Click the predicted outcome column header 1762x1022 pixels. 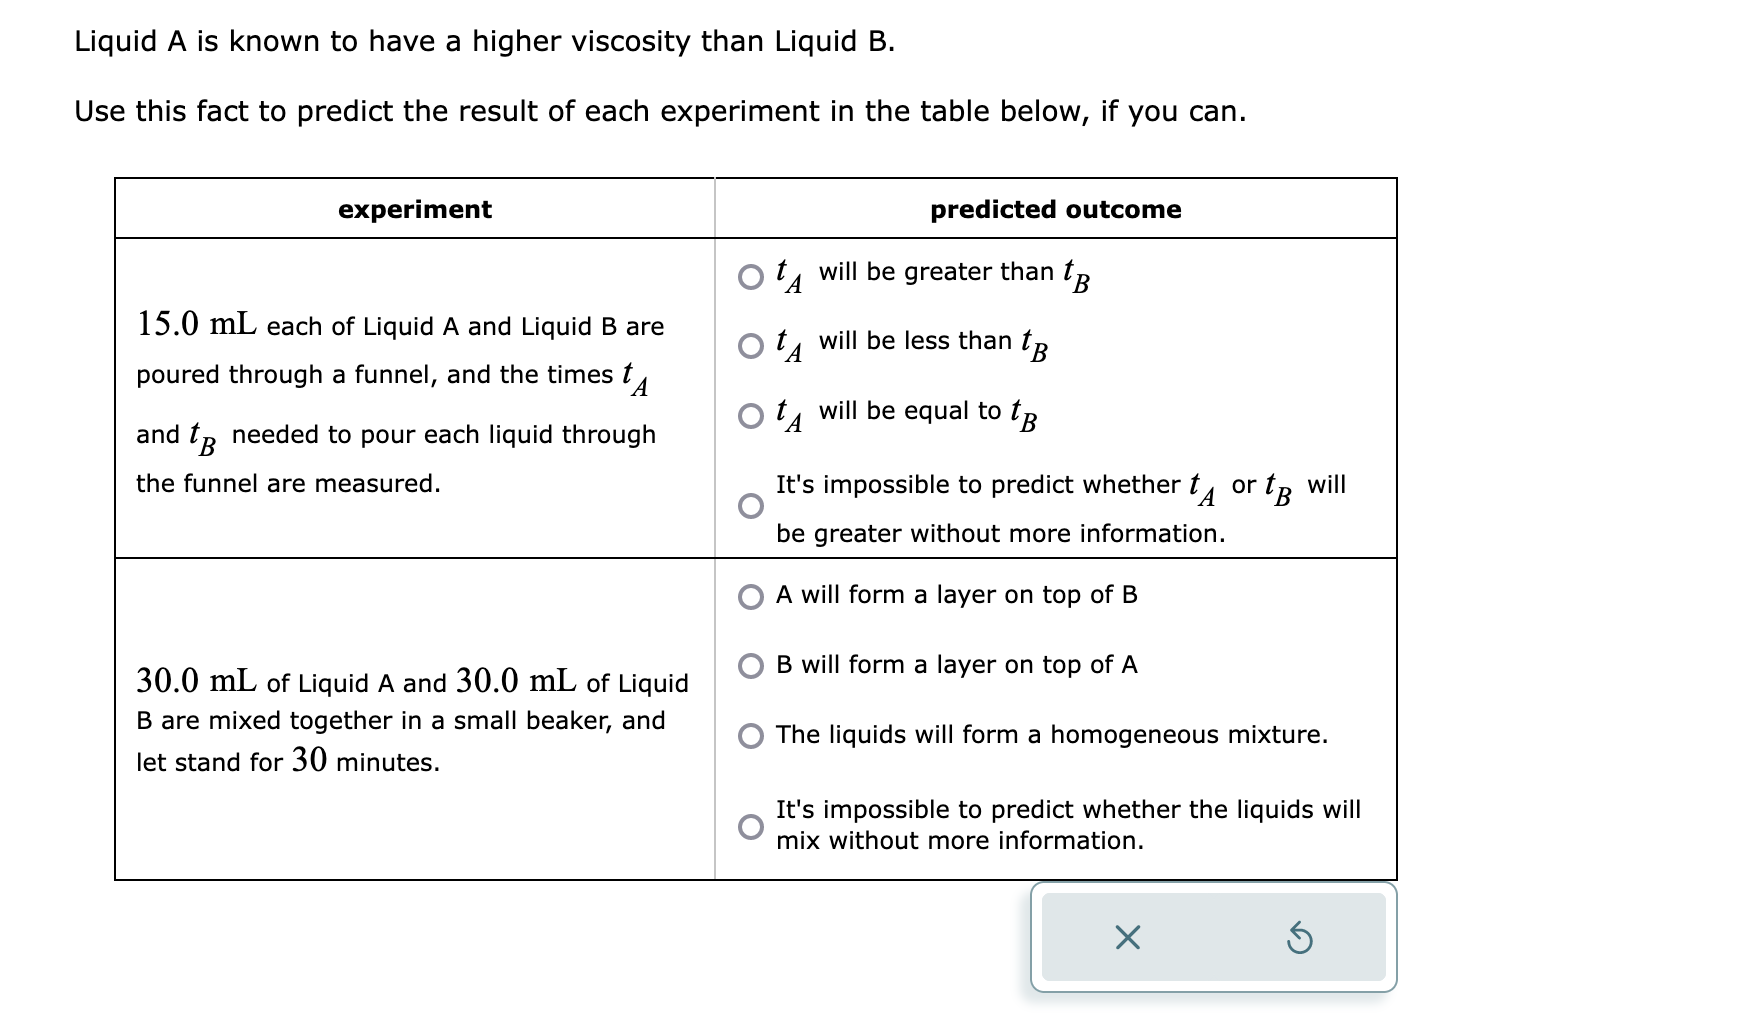[x=1054, y=209]
